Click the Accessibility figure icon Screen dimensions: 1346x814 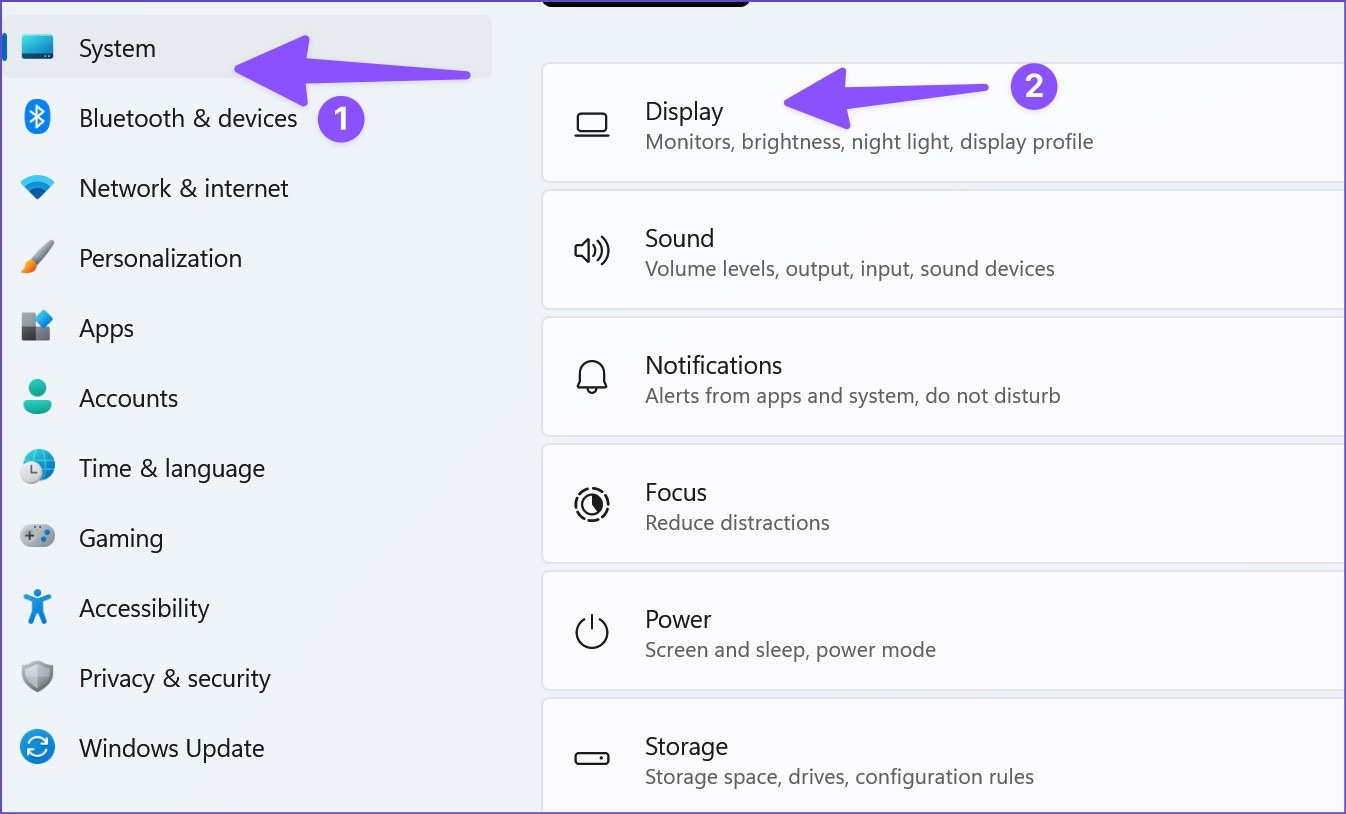(38, 607)
